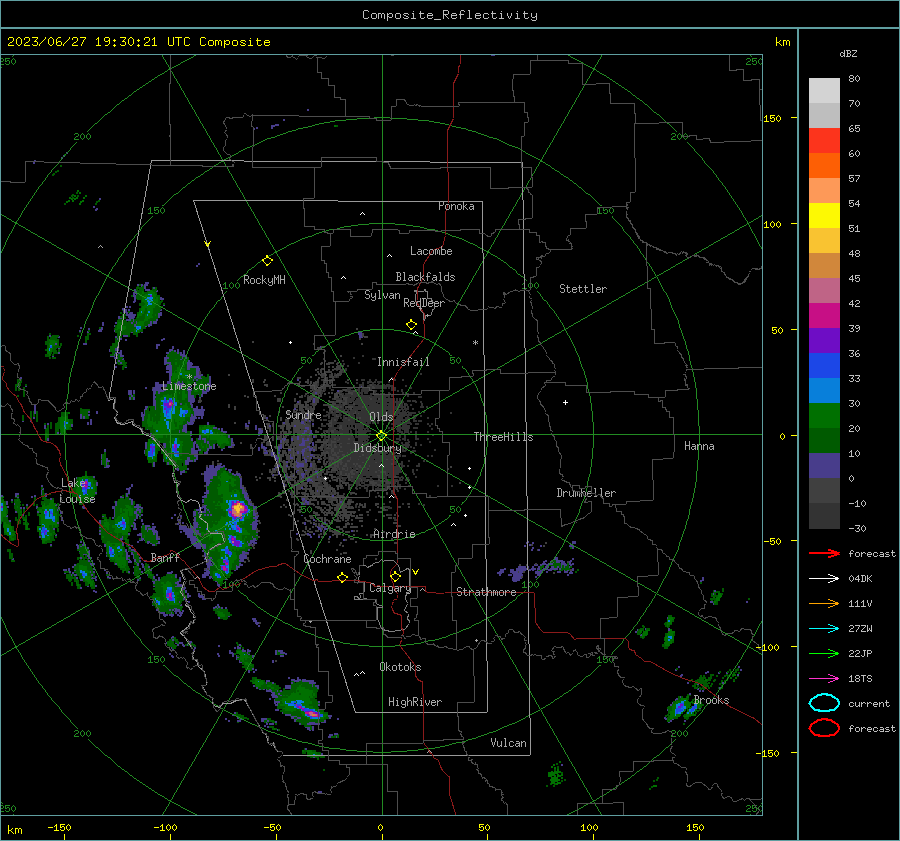Select the green 30–20 dBZ swatch
This screenshot has width=900, height=841.
pos(824,415)
